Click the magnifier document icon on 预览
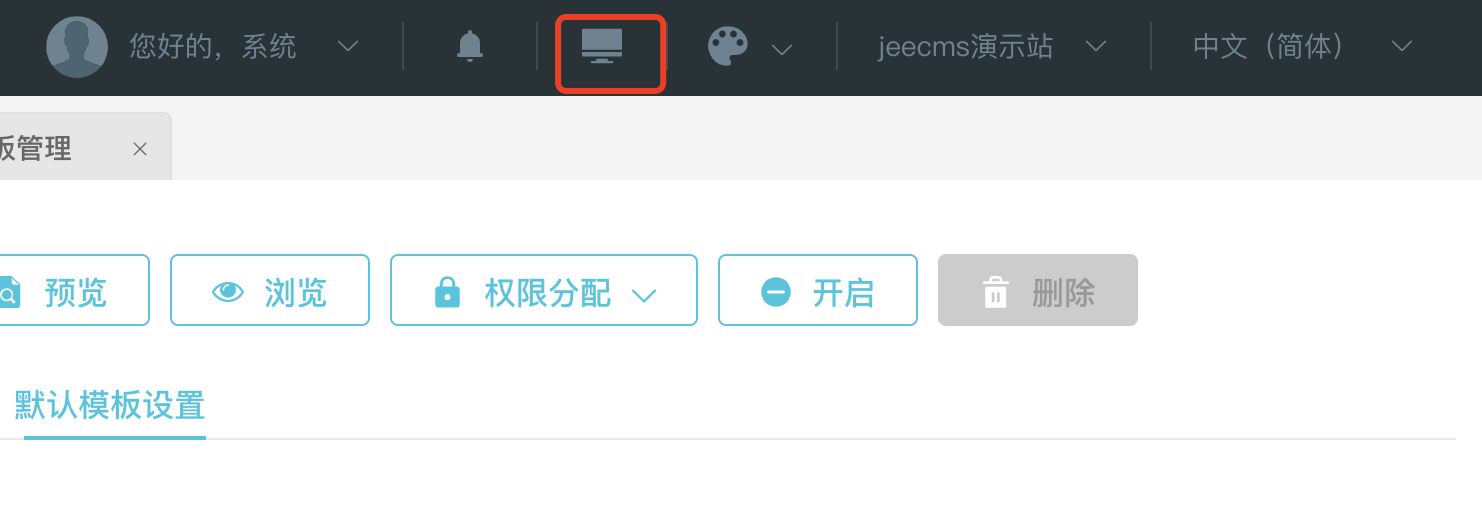Image resolution: width=1482 pixels, height=522 pixels. tap(8, 292)
